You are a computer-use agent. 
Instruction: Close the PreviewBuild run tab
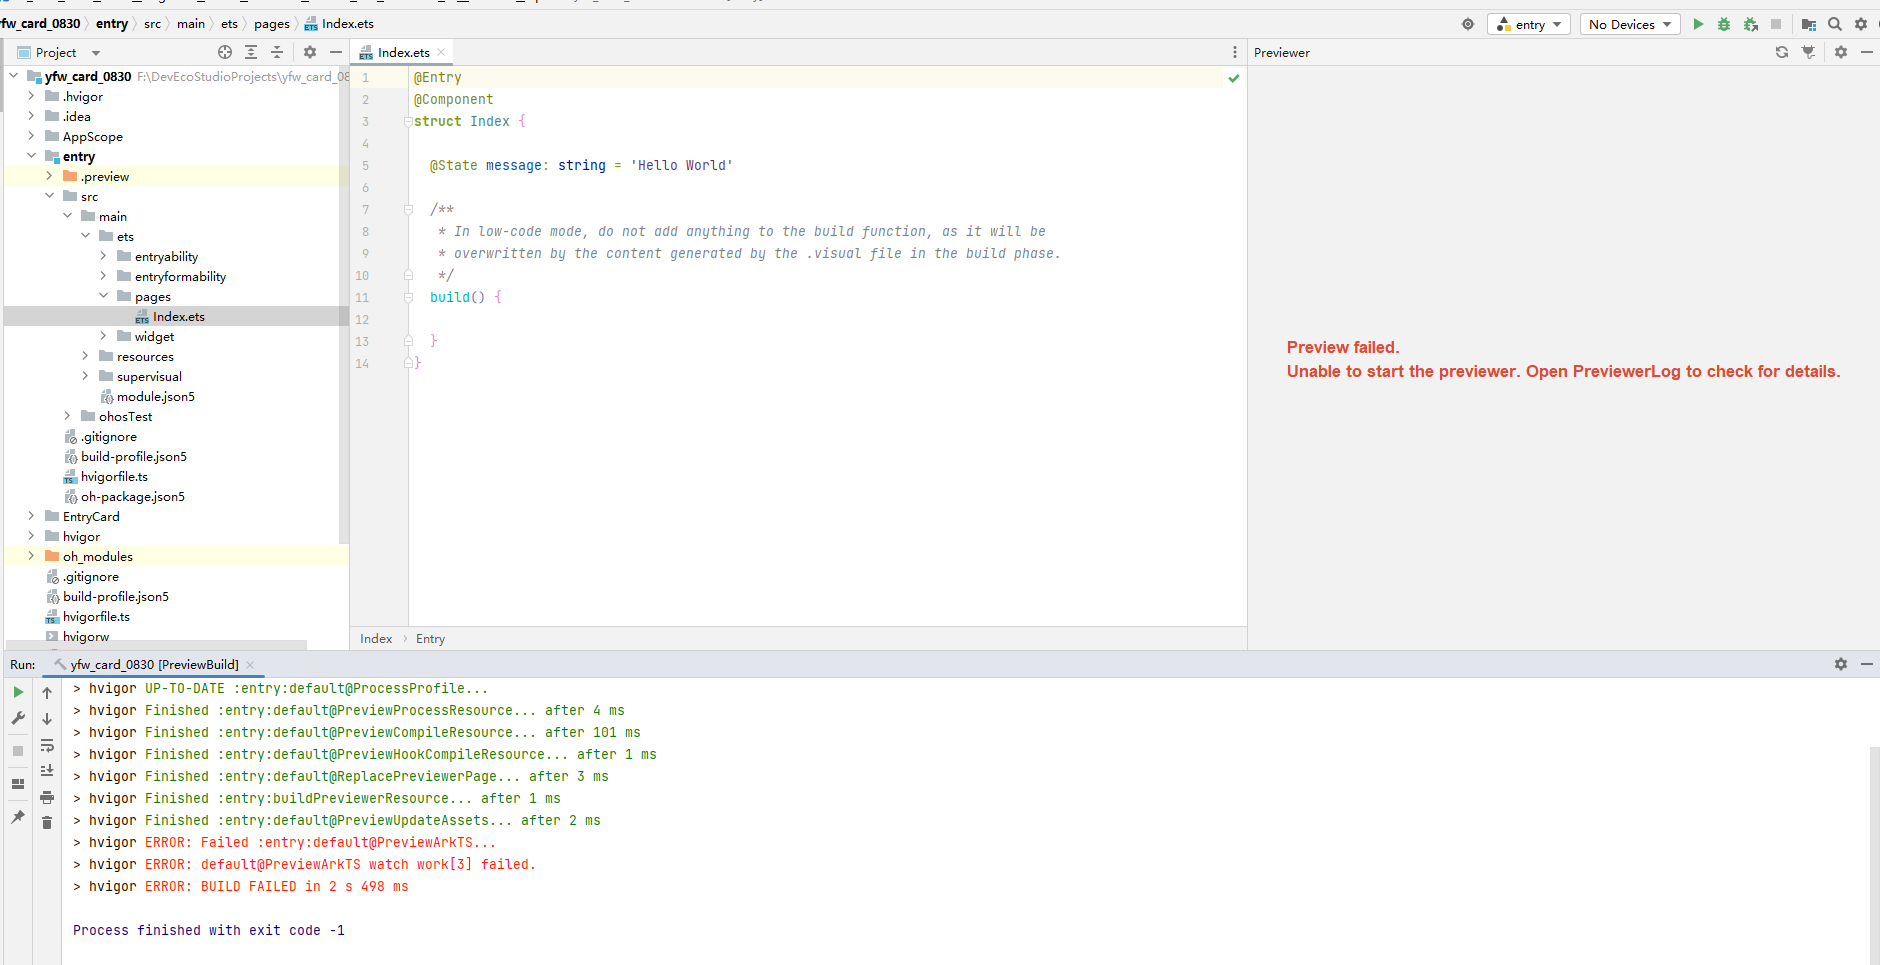click(250, 664)
